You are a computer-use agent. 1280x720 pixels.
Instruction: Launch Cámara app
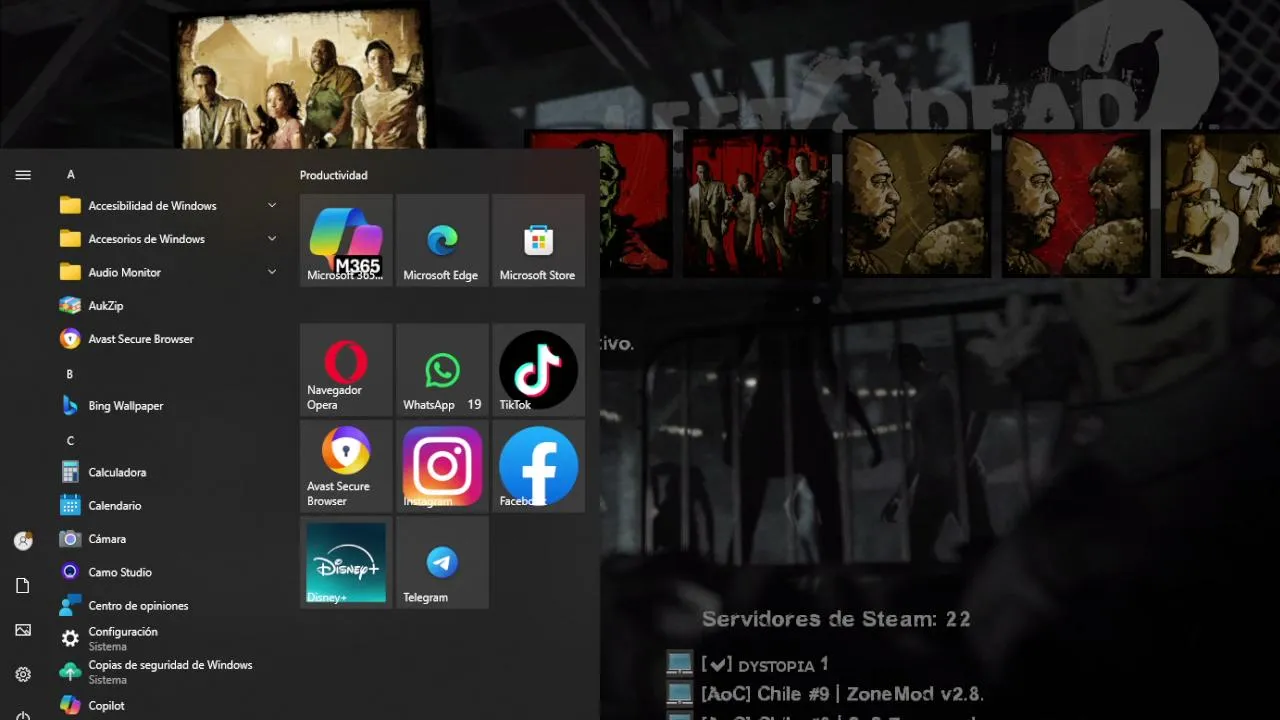point(170,539)
